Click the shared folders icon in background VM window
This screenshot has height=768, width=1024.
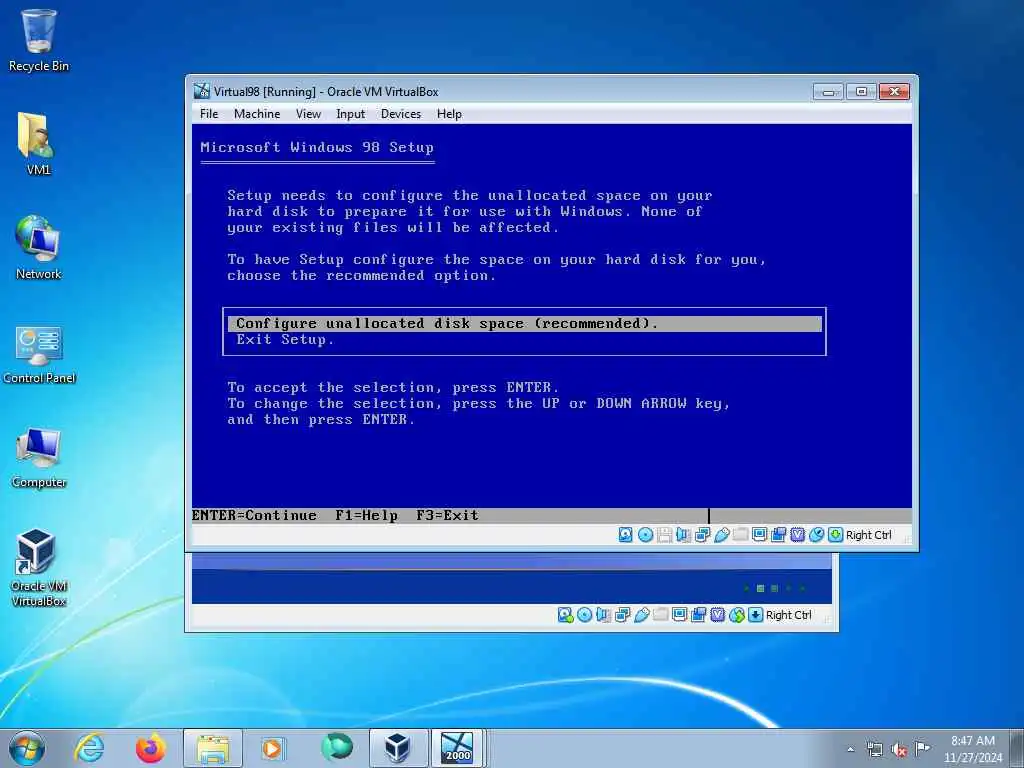(660, 615)
